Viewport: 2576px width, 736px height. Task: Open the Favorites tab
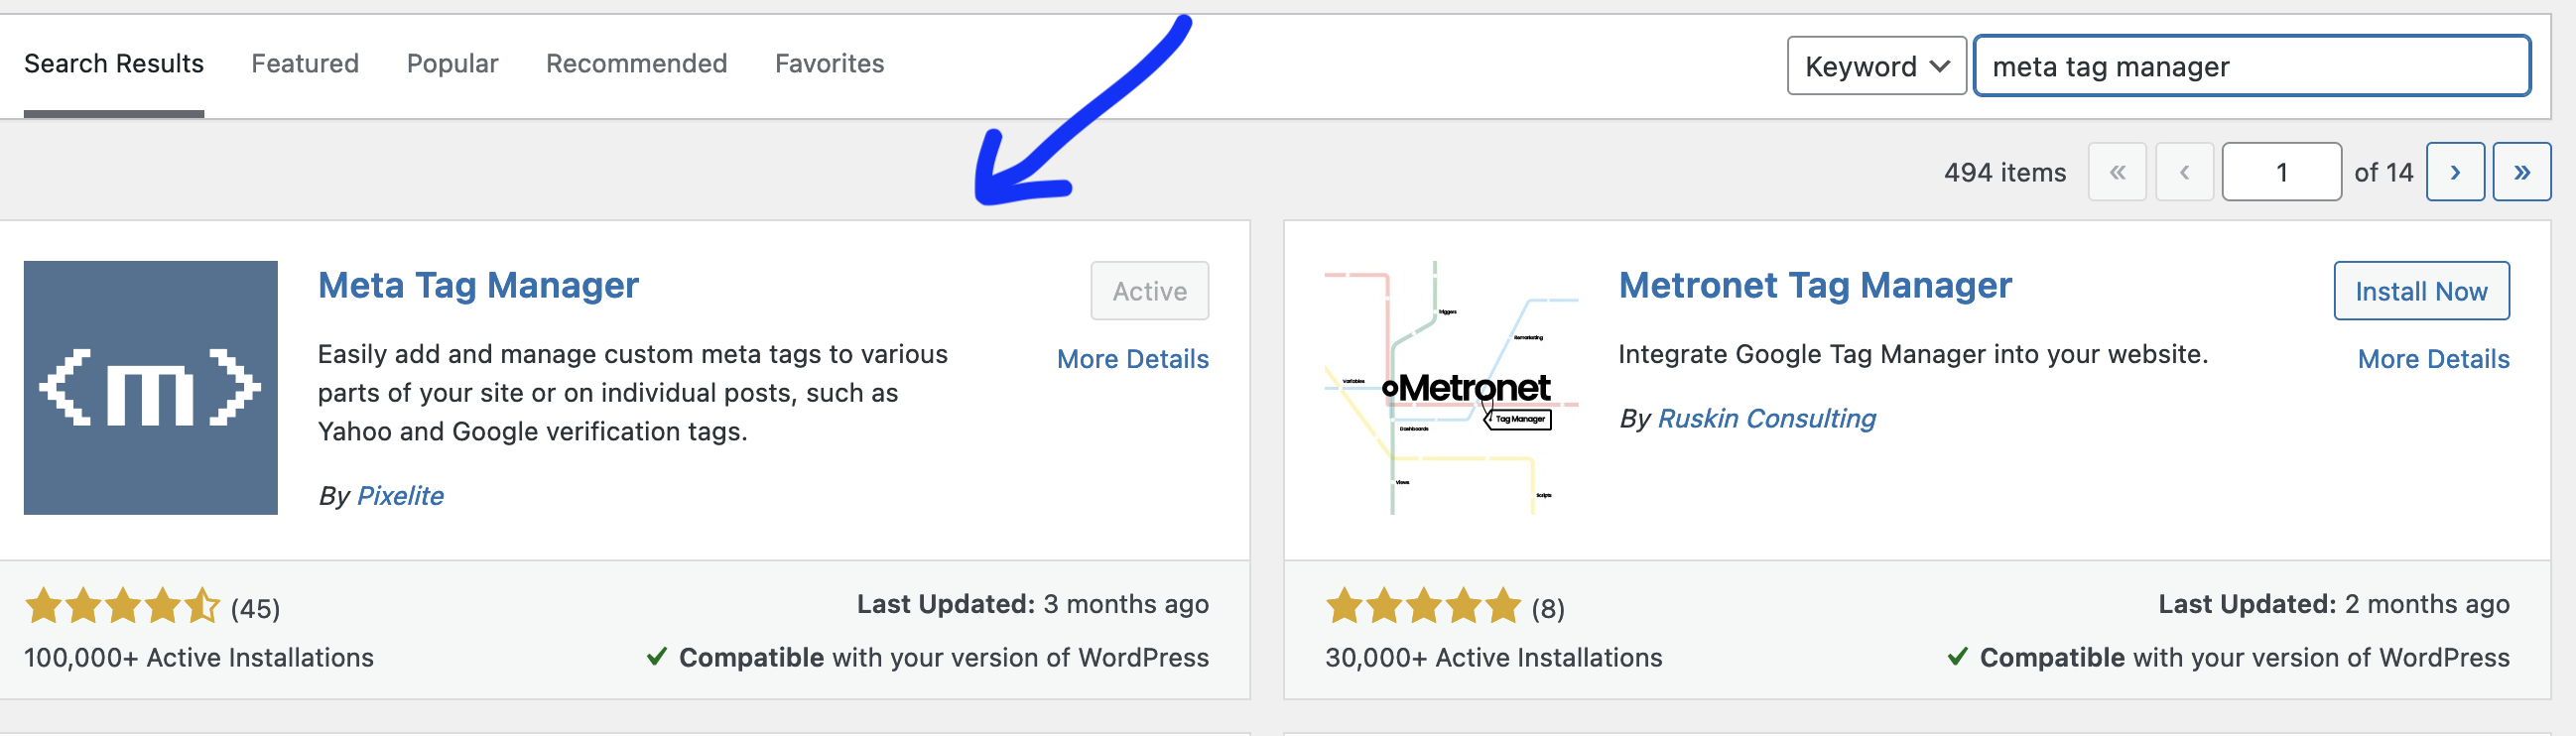tap(829, 64)
